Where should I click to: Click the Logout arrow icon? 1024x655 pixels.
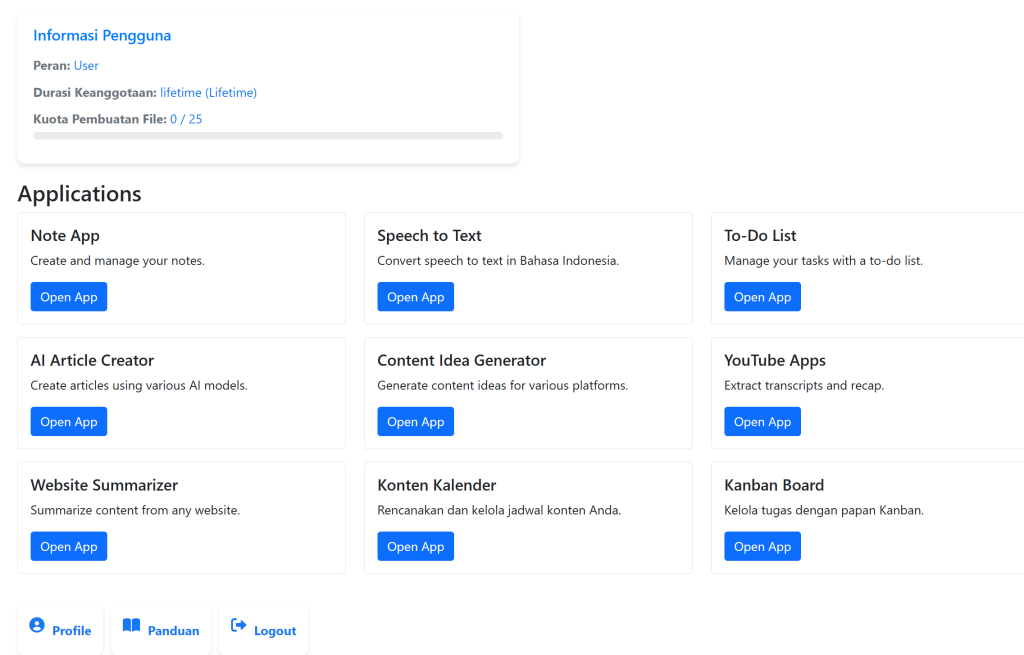(x=238, y=625)
